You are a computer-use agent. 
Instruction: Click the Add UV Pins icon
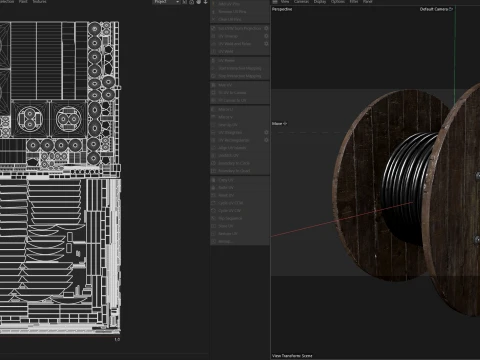pyautogui.click(x=214, y=4)
